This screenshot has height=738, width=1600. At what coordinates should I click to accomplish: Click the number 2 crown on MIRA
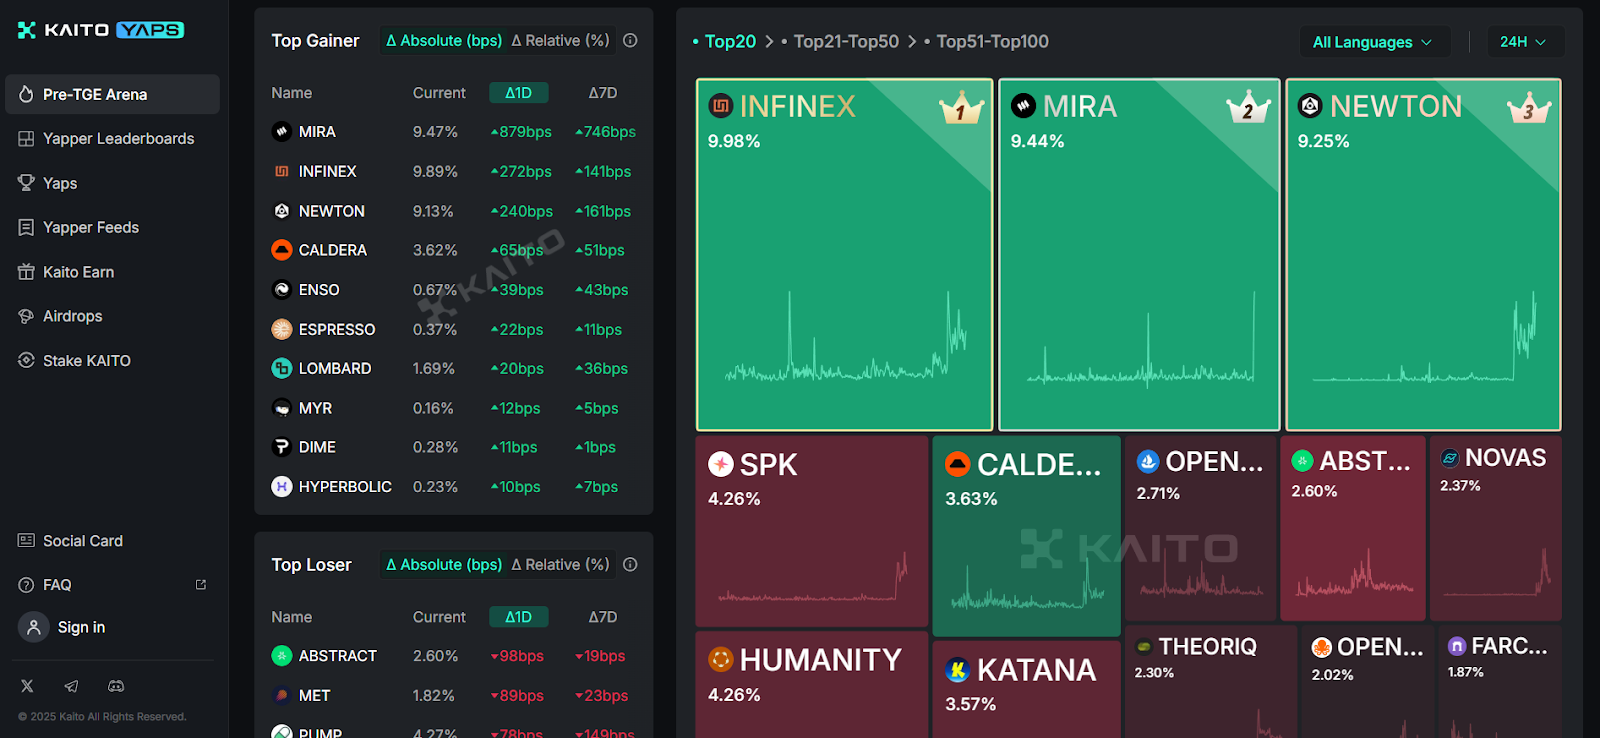tap(1248, 108)
